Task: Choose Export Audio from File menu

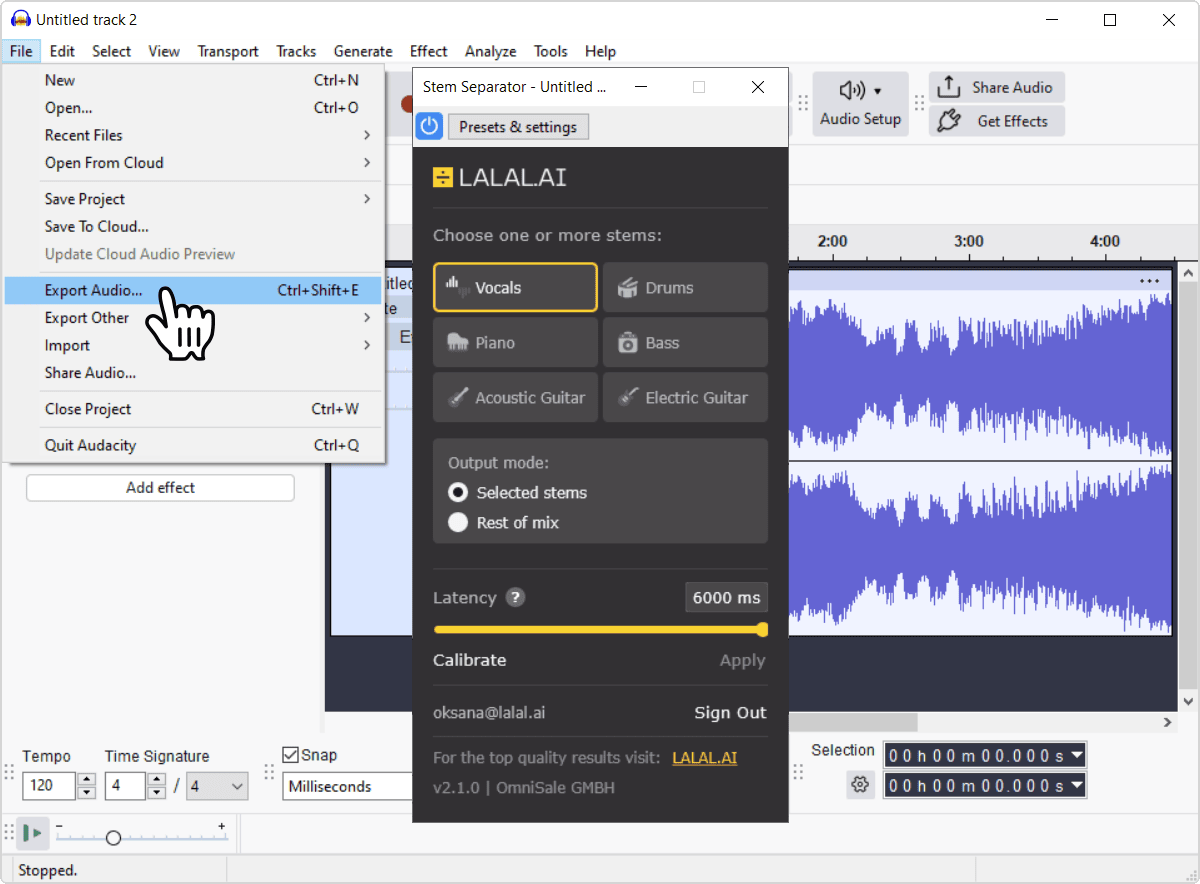Action: pyautogui.click(x=194, y=291)
